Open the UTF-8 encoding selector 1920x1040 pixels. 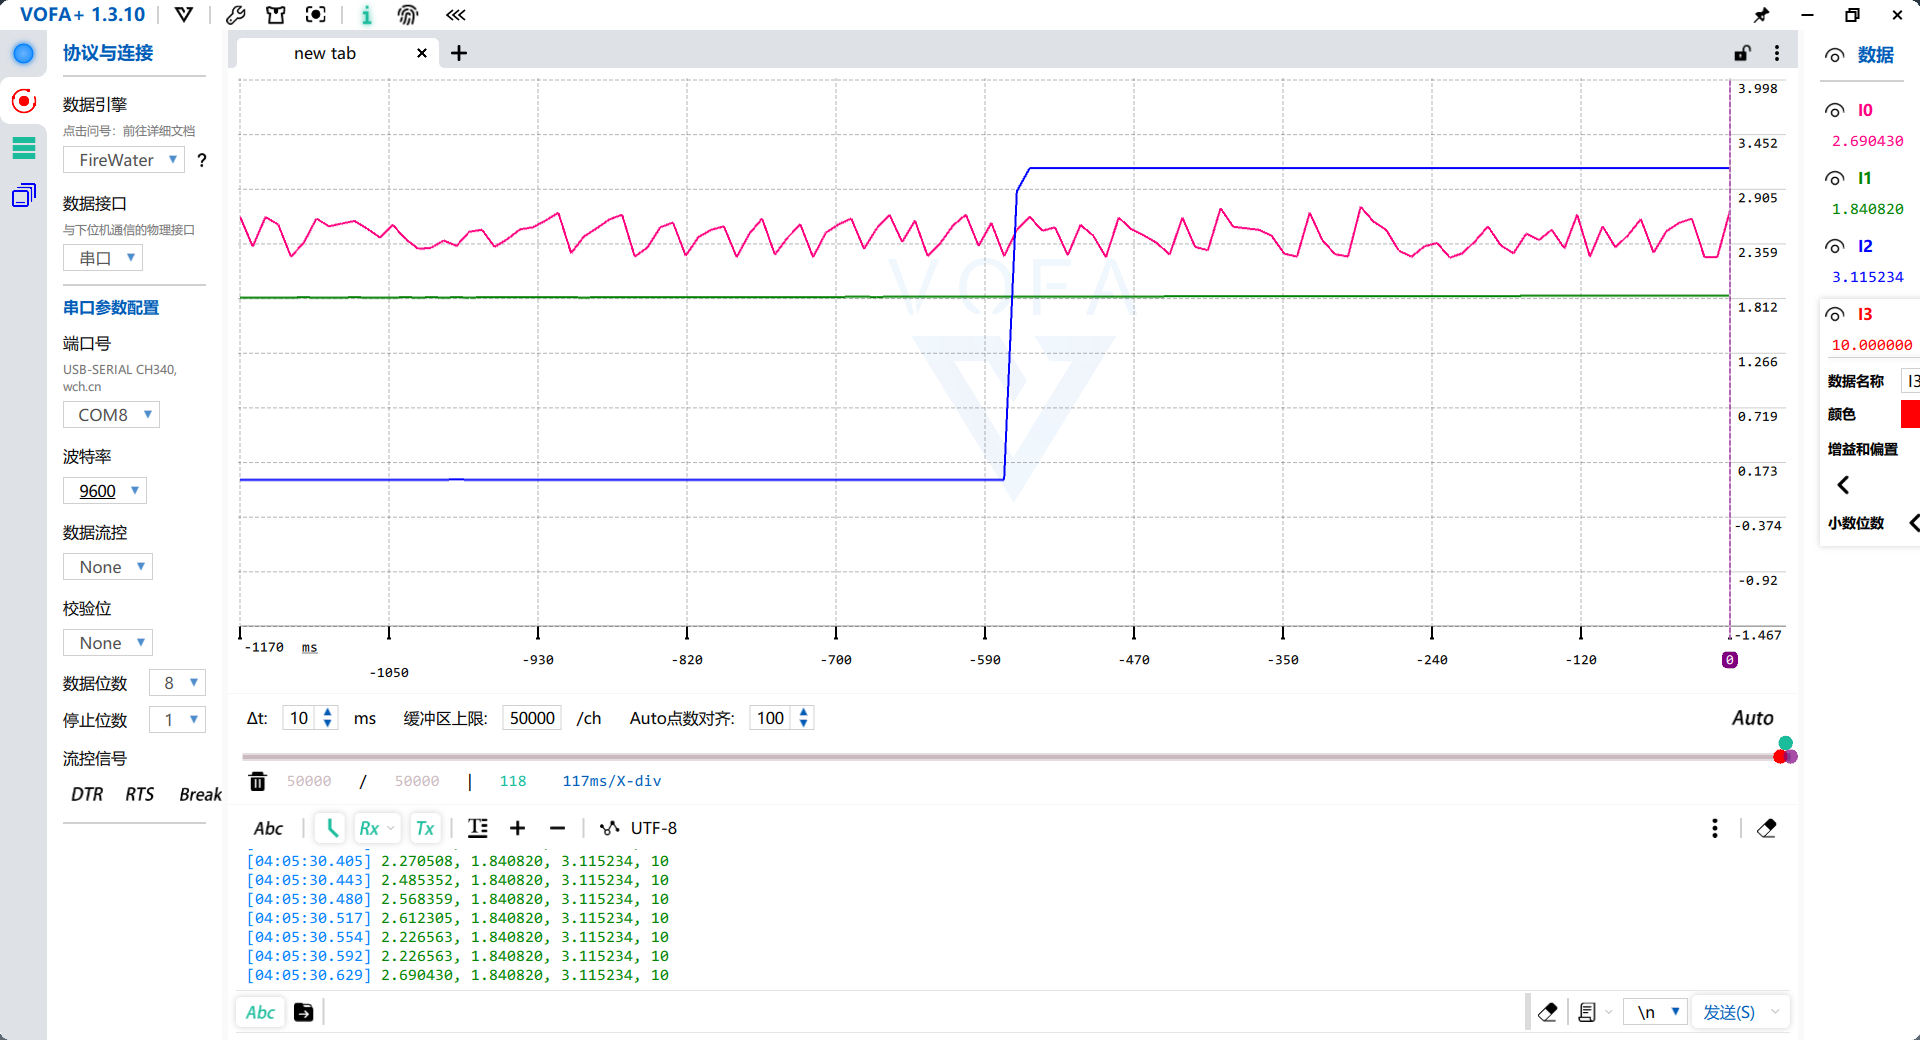coord(638,828)
